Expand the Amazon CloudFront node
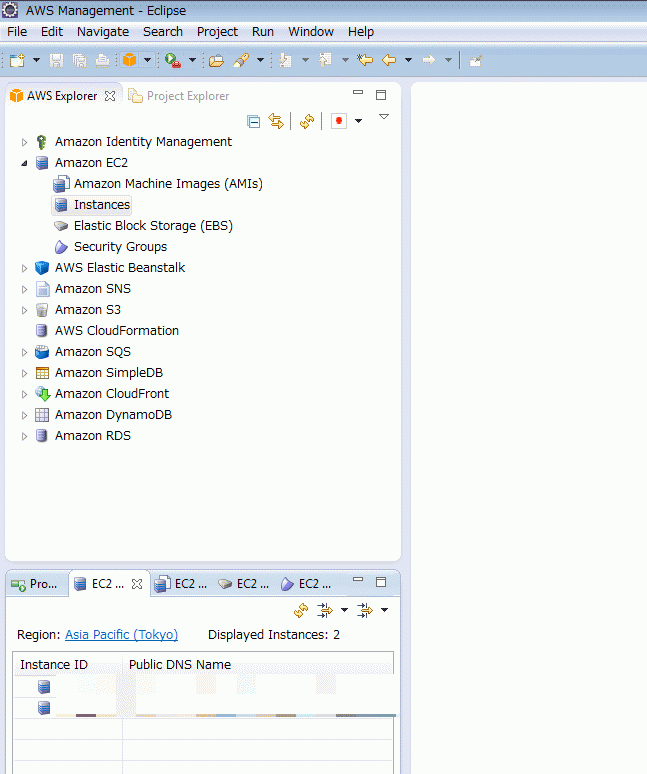 pos(24,394)
